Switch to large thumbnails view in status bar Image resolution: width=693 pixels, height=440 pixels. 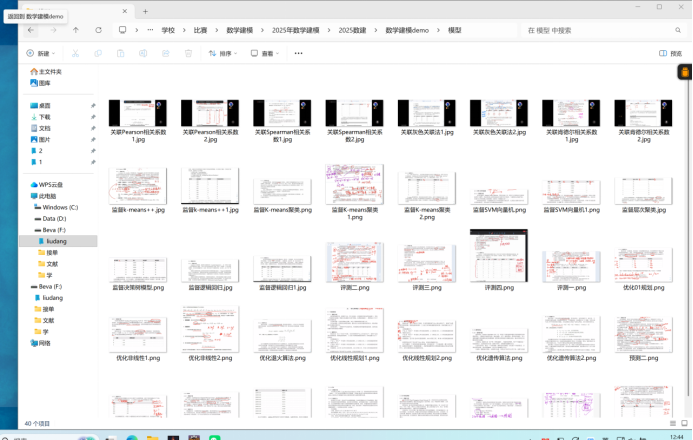(682, 424)
